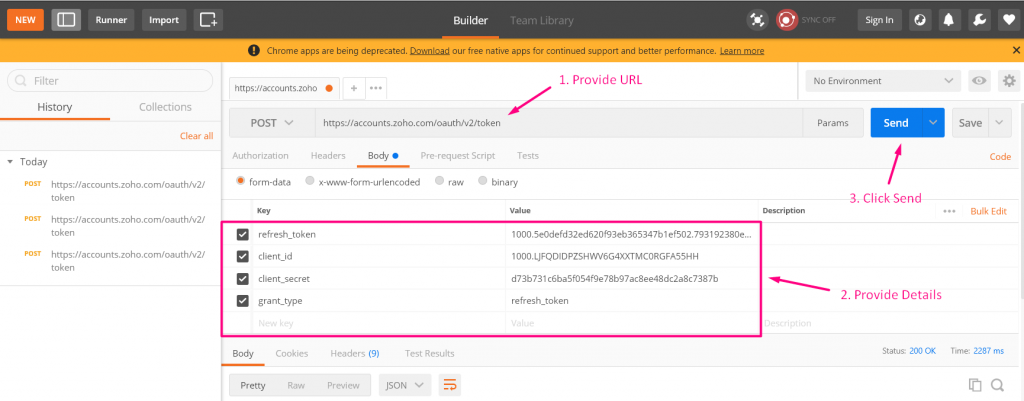Open the Pre-request Script tab
The width and height of the screenshot is (1024, 401).
(457, 155)
